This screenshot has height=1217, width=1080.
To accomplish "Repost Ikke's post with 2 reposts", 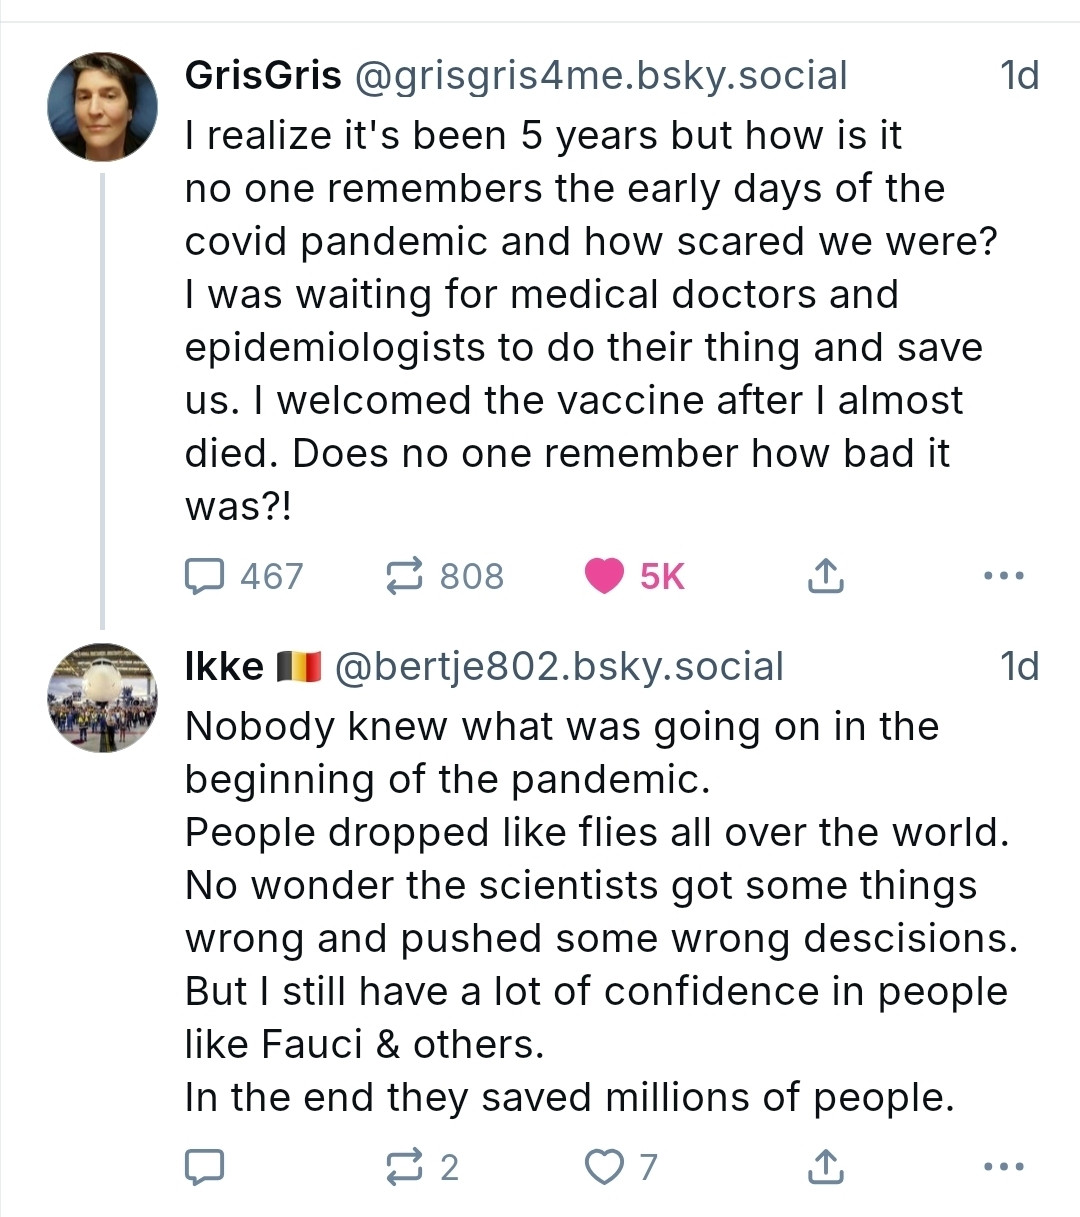I will [422, 1167].
